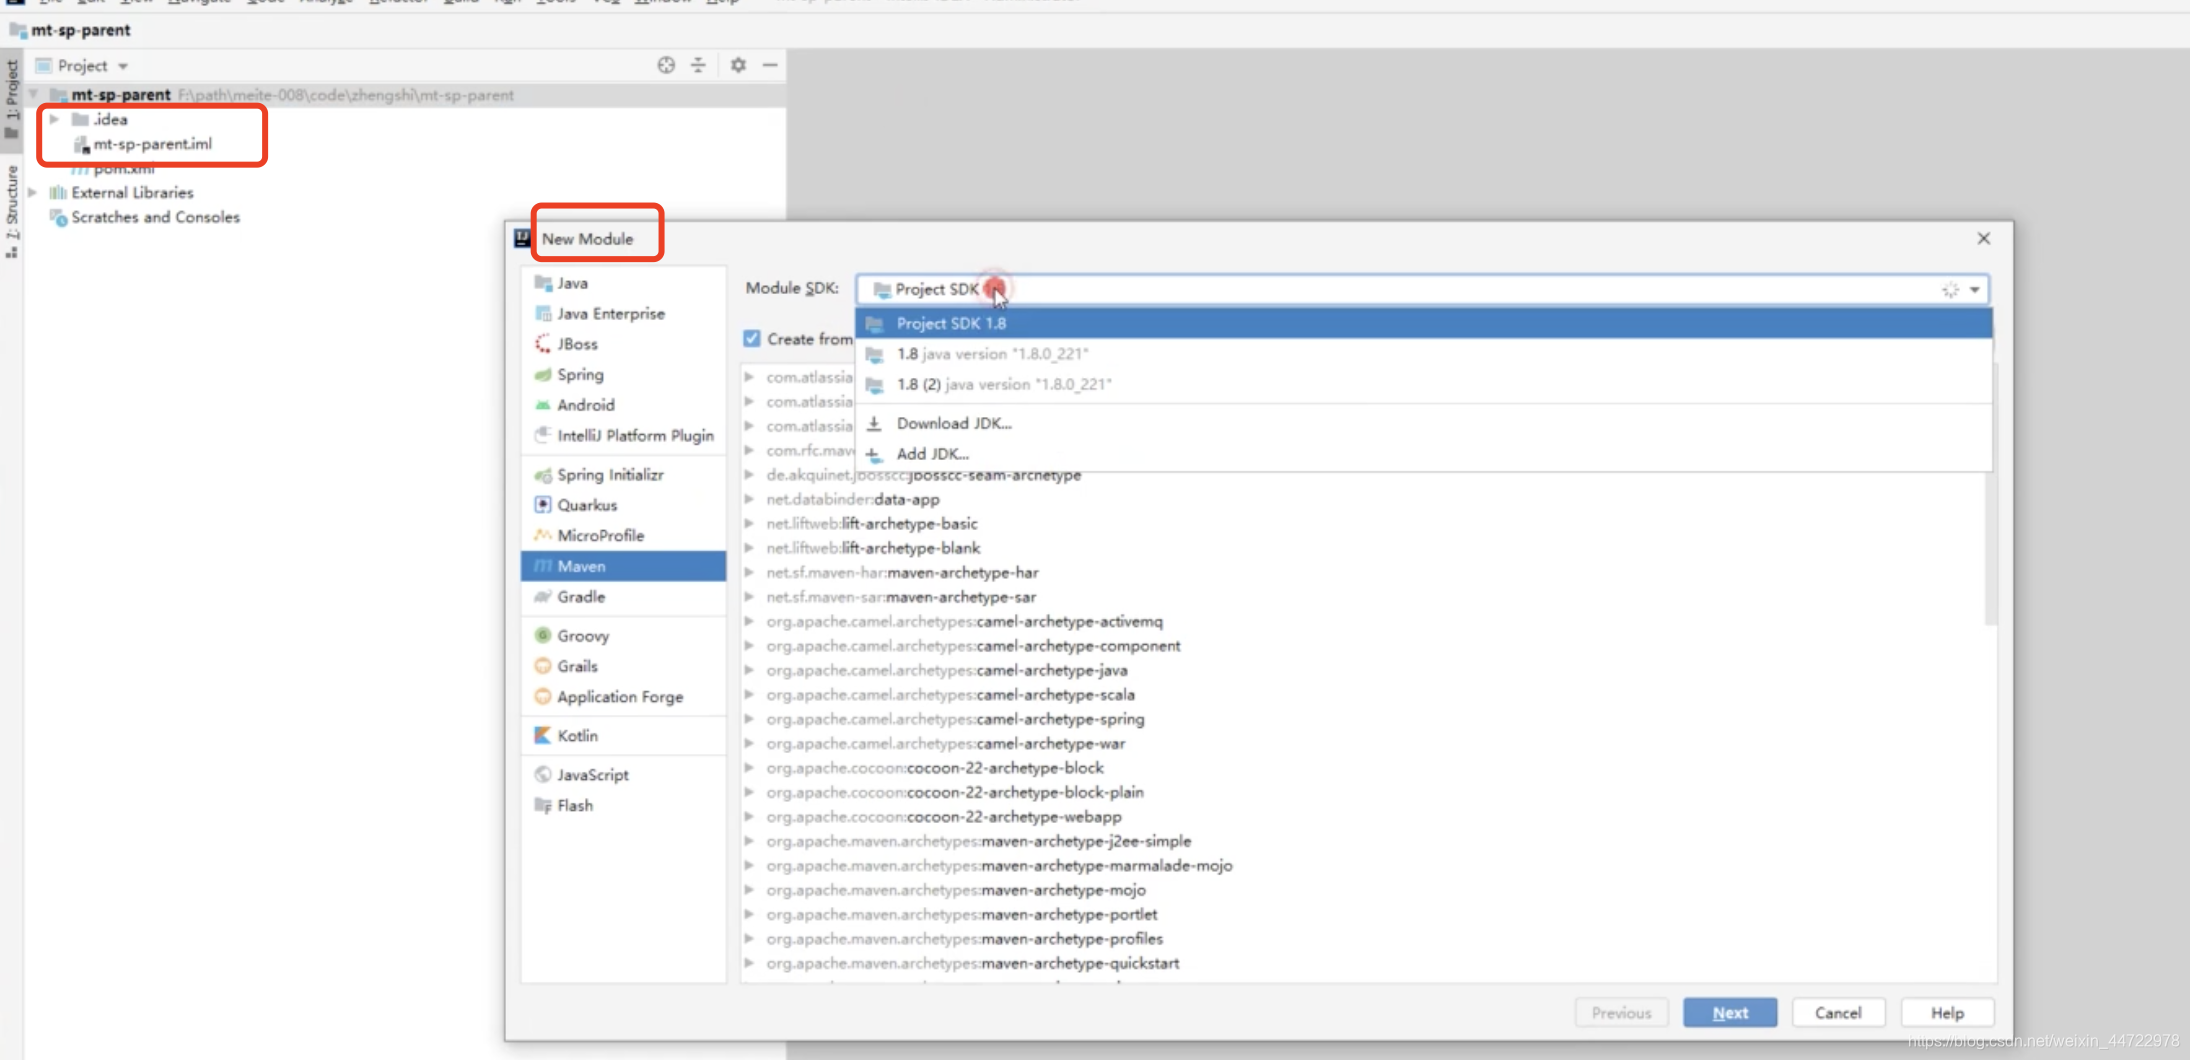The height and width of the screenshot is (1060, 2190).
Task: Click Download JDK arrow icon
Action: [874, 423]
